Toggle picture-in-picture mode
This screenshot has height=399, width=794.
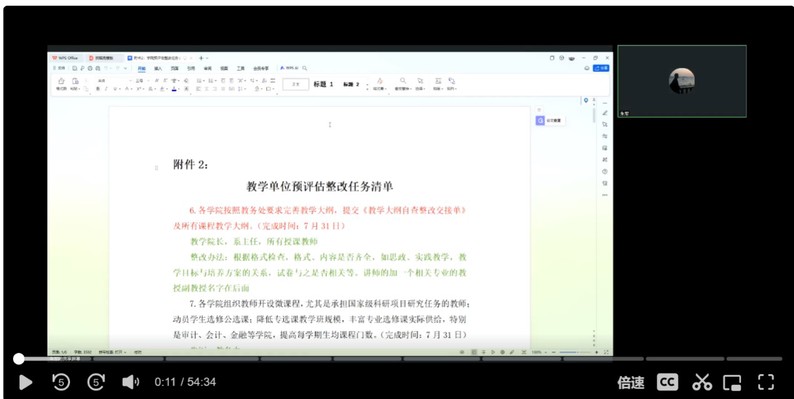pos(732,383)
